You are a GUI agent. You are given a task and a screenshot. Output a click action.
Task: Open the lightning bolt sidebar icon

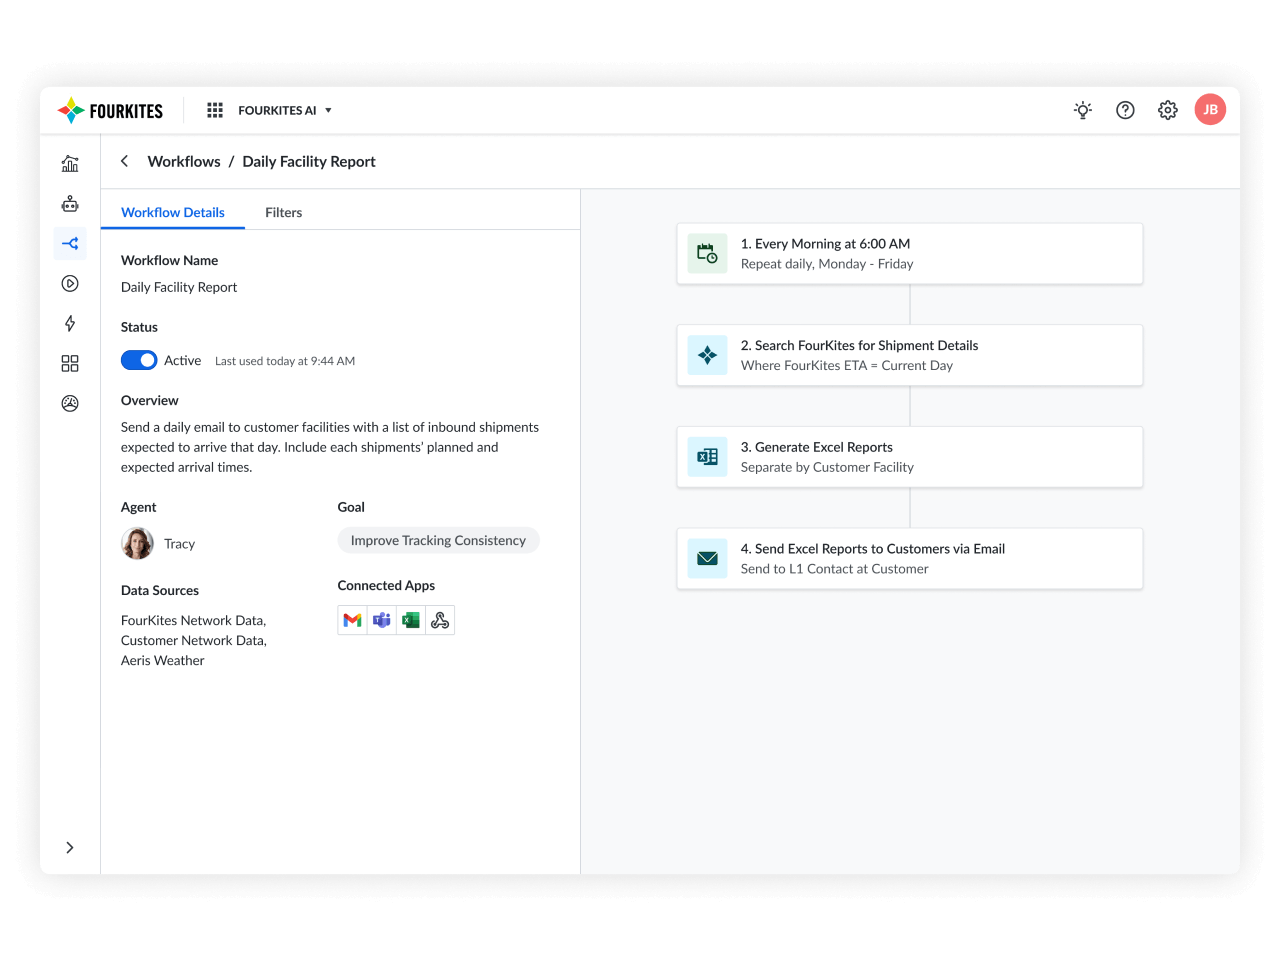(70, 324)
